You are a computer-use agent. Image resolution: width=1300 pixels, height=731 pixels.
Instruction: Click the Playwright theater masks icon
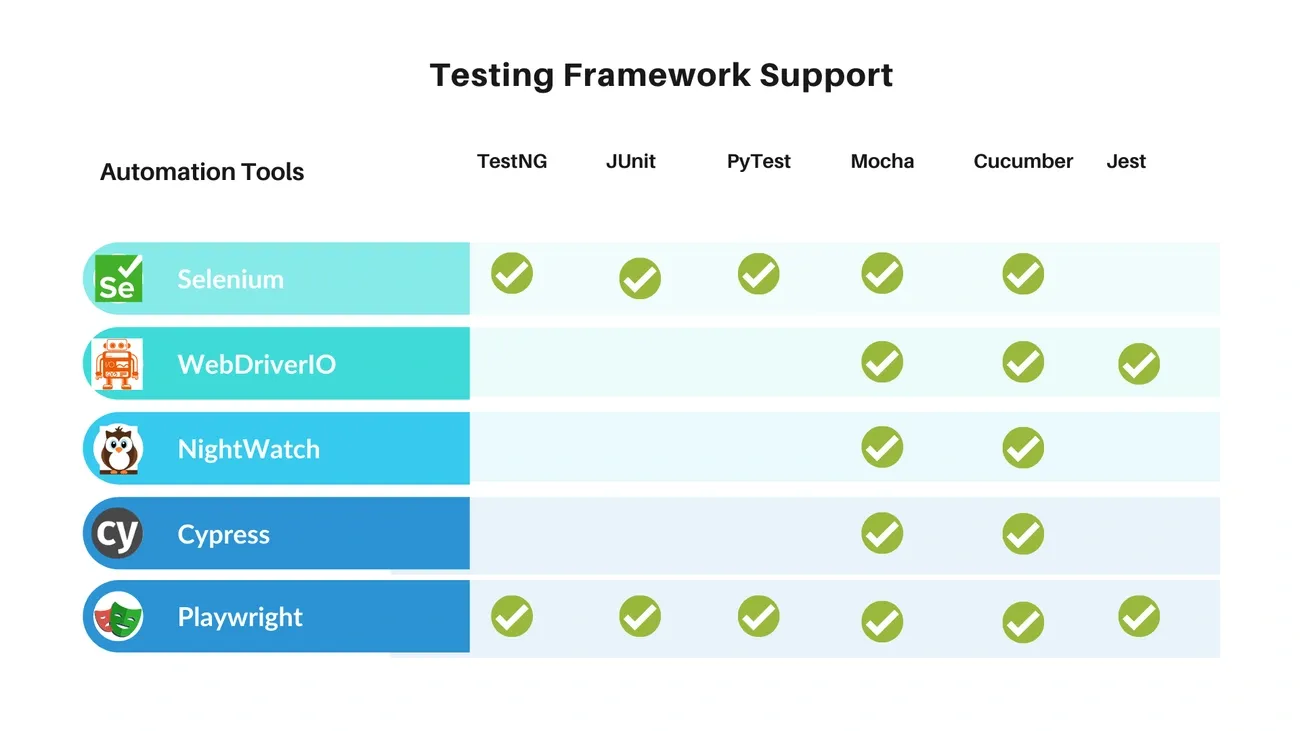pos(118,617)
